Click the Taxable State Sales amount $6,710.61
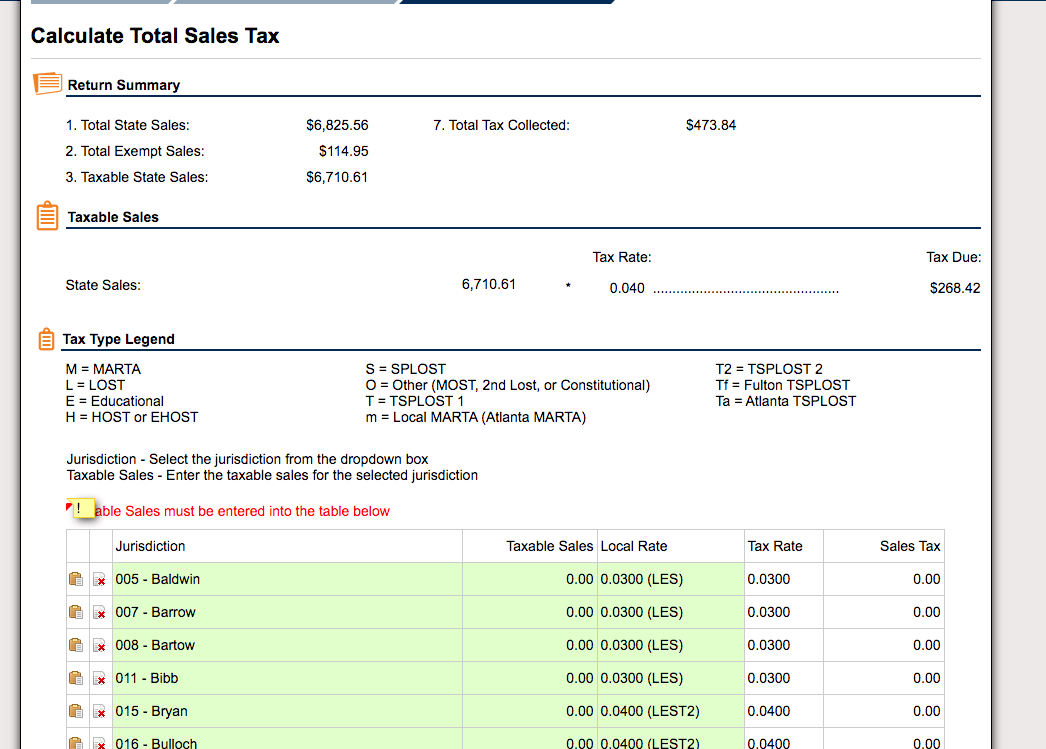The width and height of the screenshot is (1046, 749). 337,177
